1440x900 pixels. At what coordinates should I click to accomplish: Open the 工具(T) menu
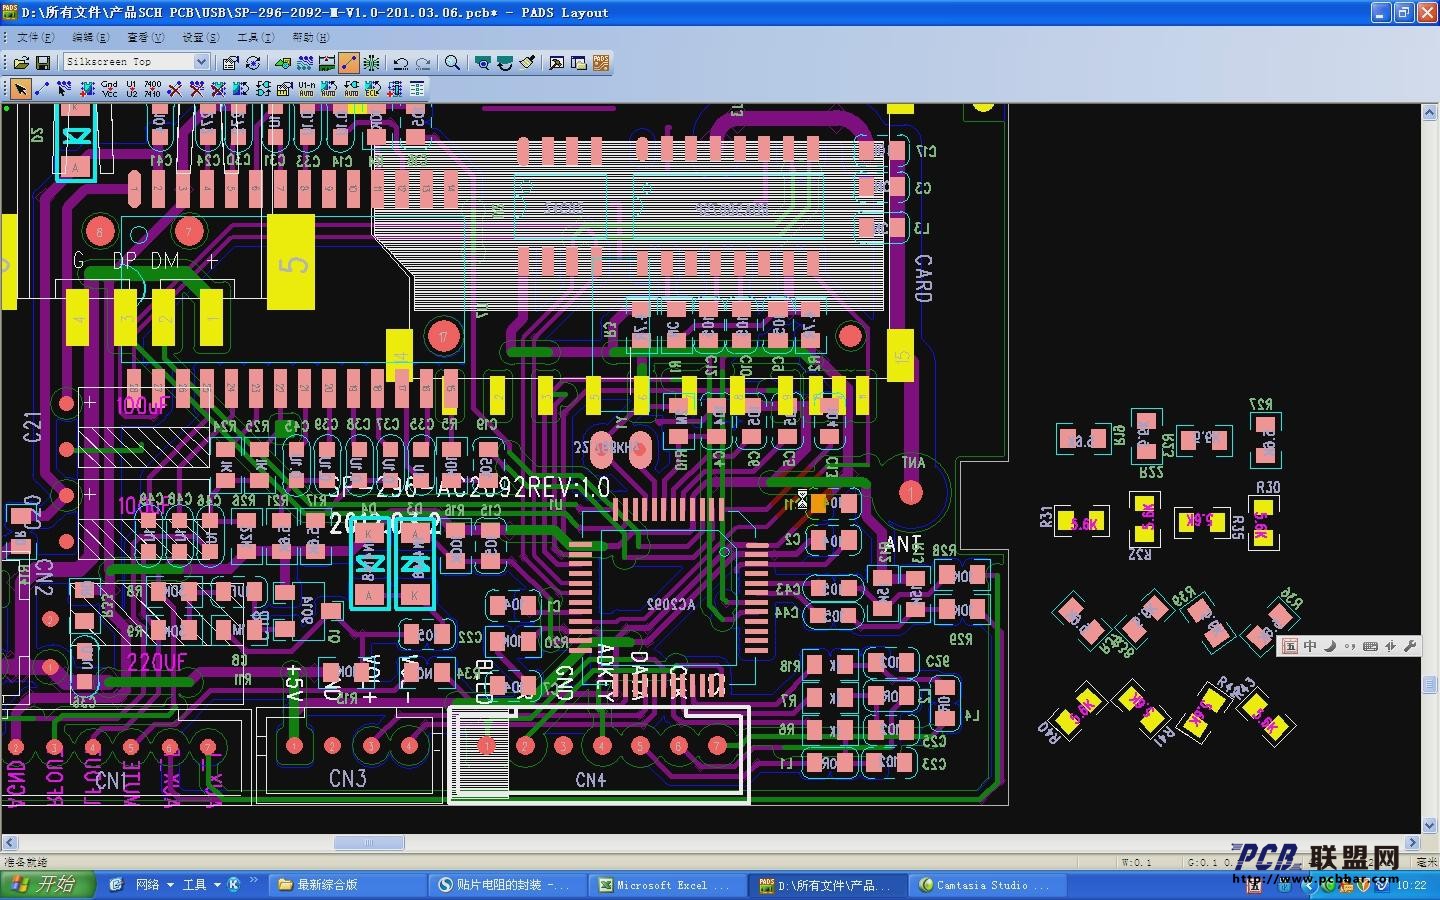pos(255,37)
